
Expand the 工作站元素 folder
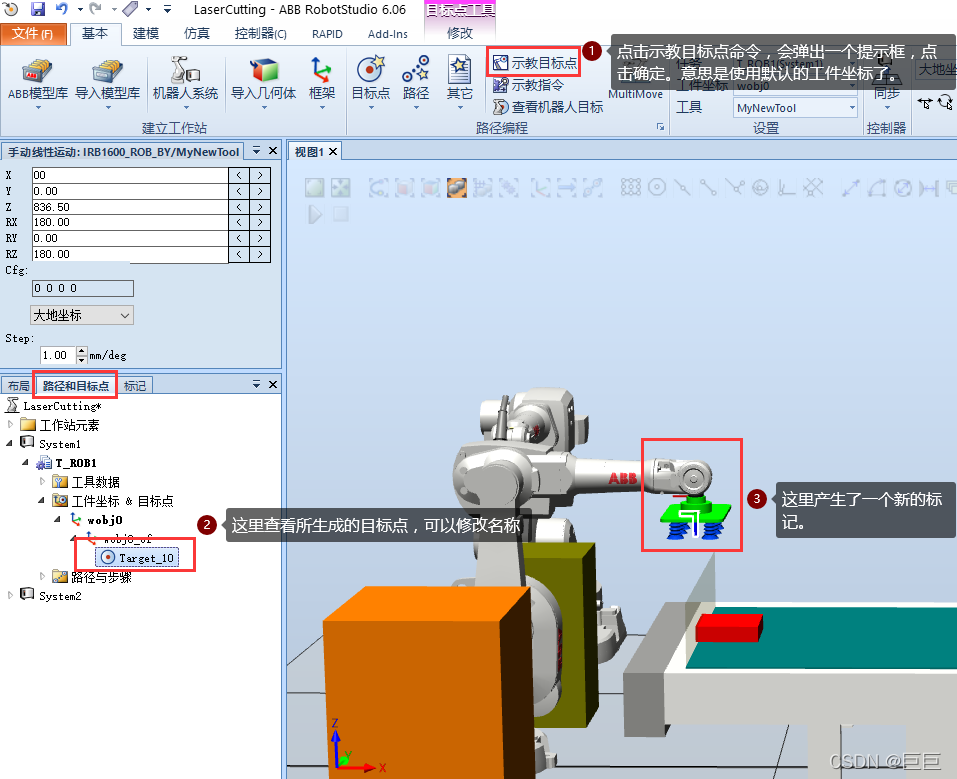click(10, 424)
